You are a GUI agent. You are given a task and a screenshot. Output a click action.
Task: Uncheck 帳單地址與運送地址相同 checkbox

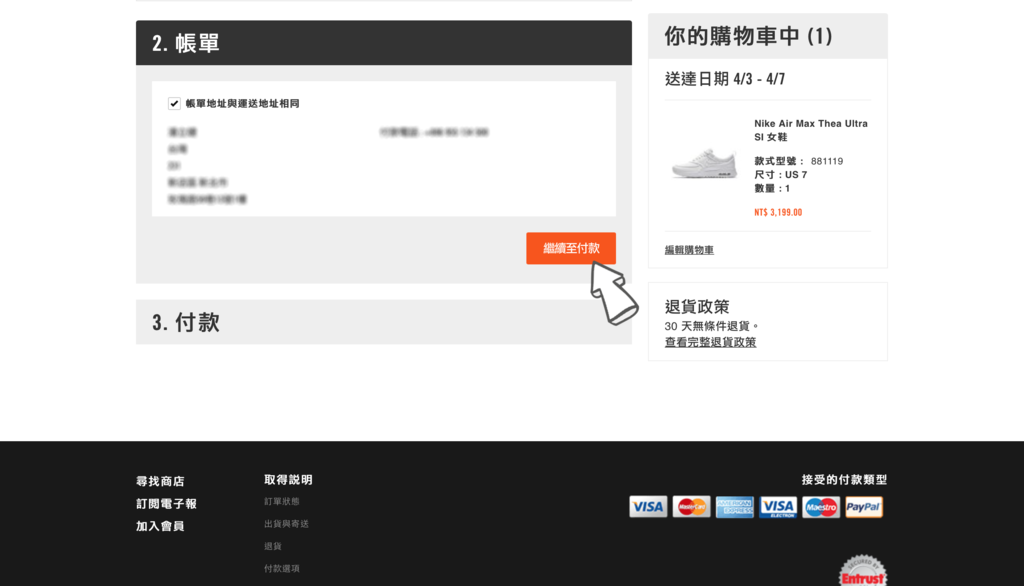(174, 103)
